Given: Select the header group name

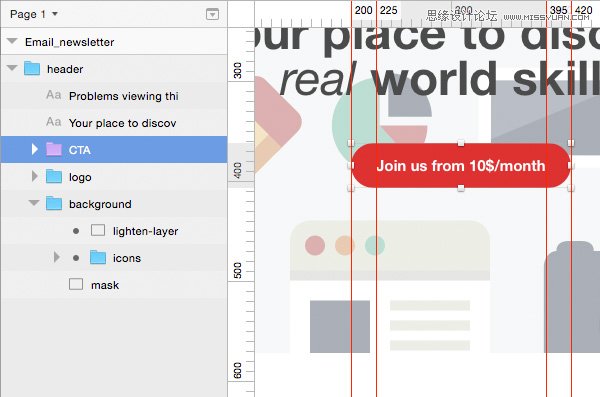Looking at the screenshot, I should [x=65, y=69].
